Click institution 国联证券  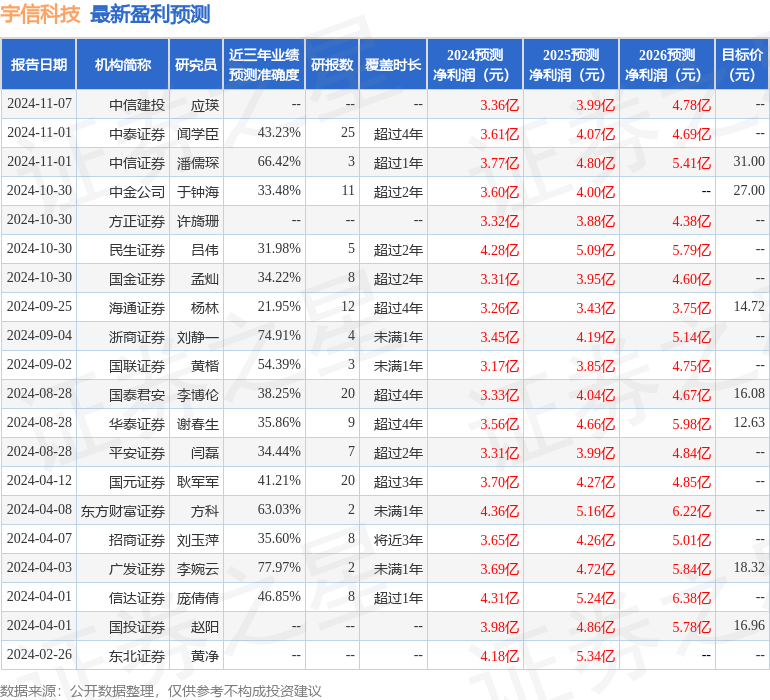(x=137, y=366)
